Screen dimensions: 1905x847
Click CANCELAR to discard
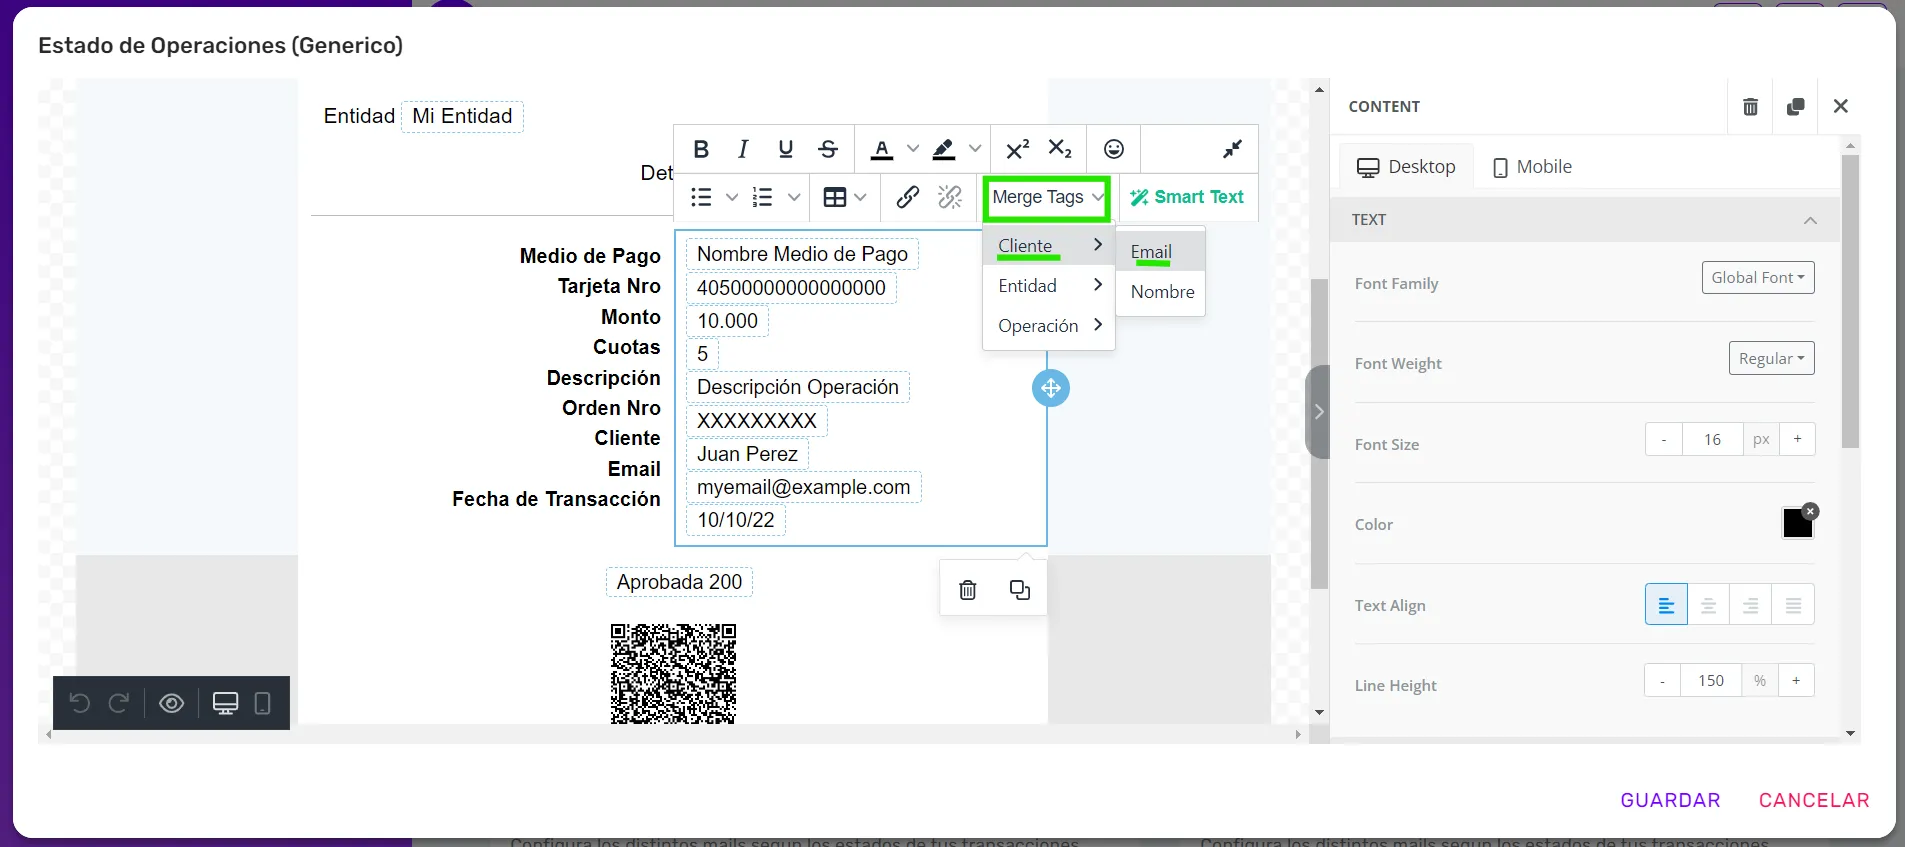click(x=1814, y=800)
